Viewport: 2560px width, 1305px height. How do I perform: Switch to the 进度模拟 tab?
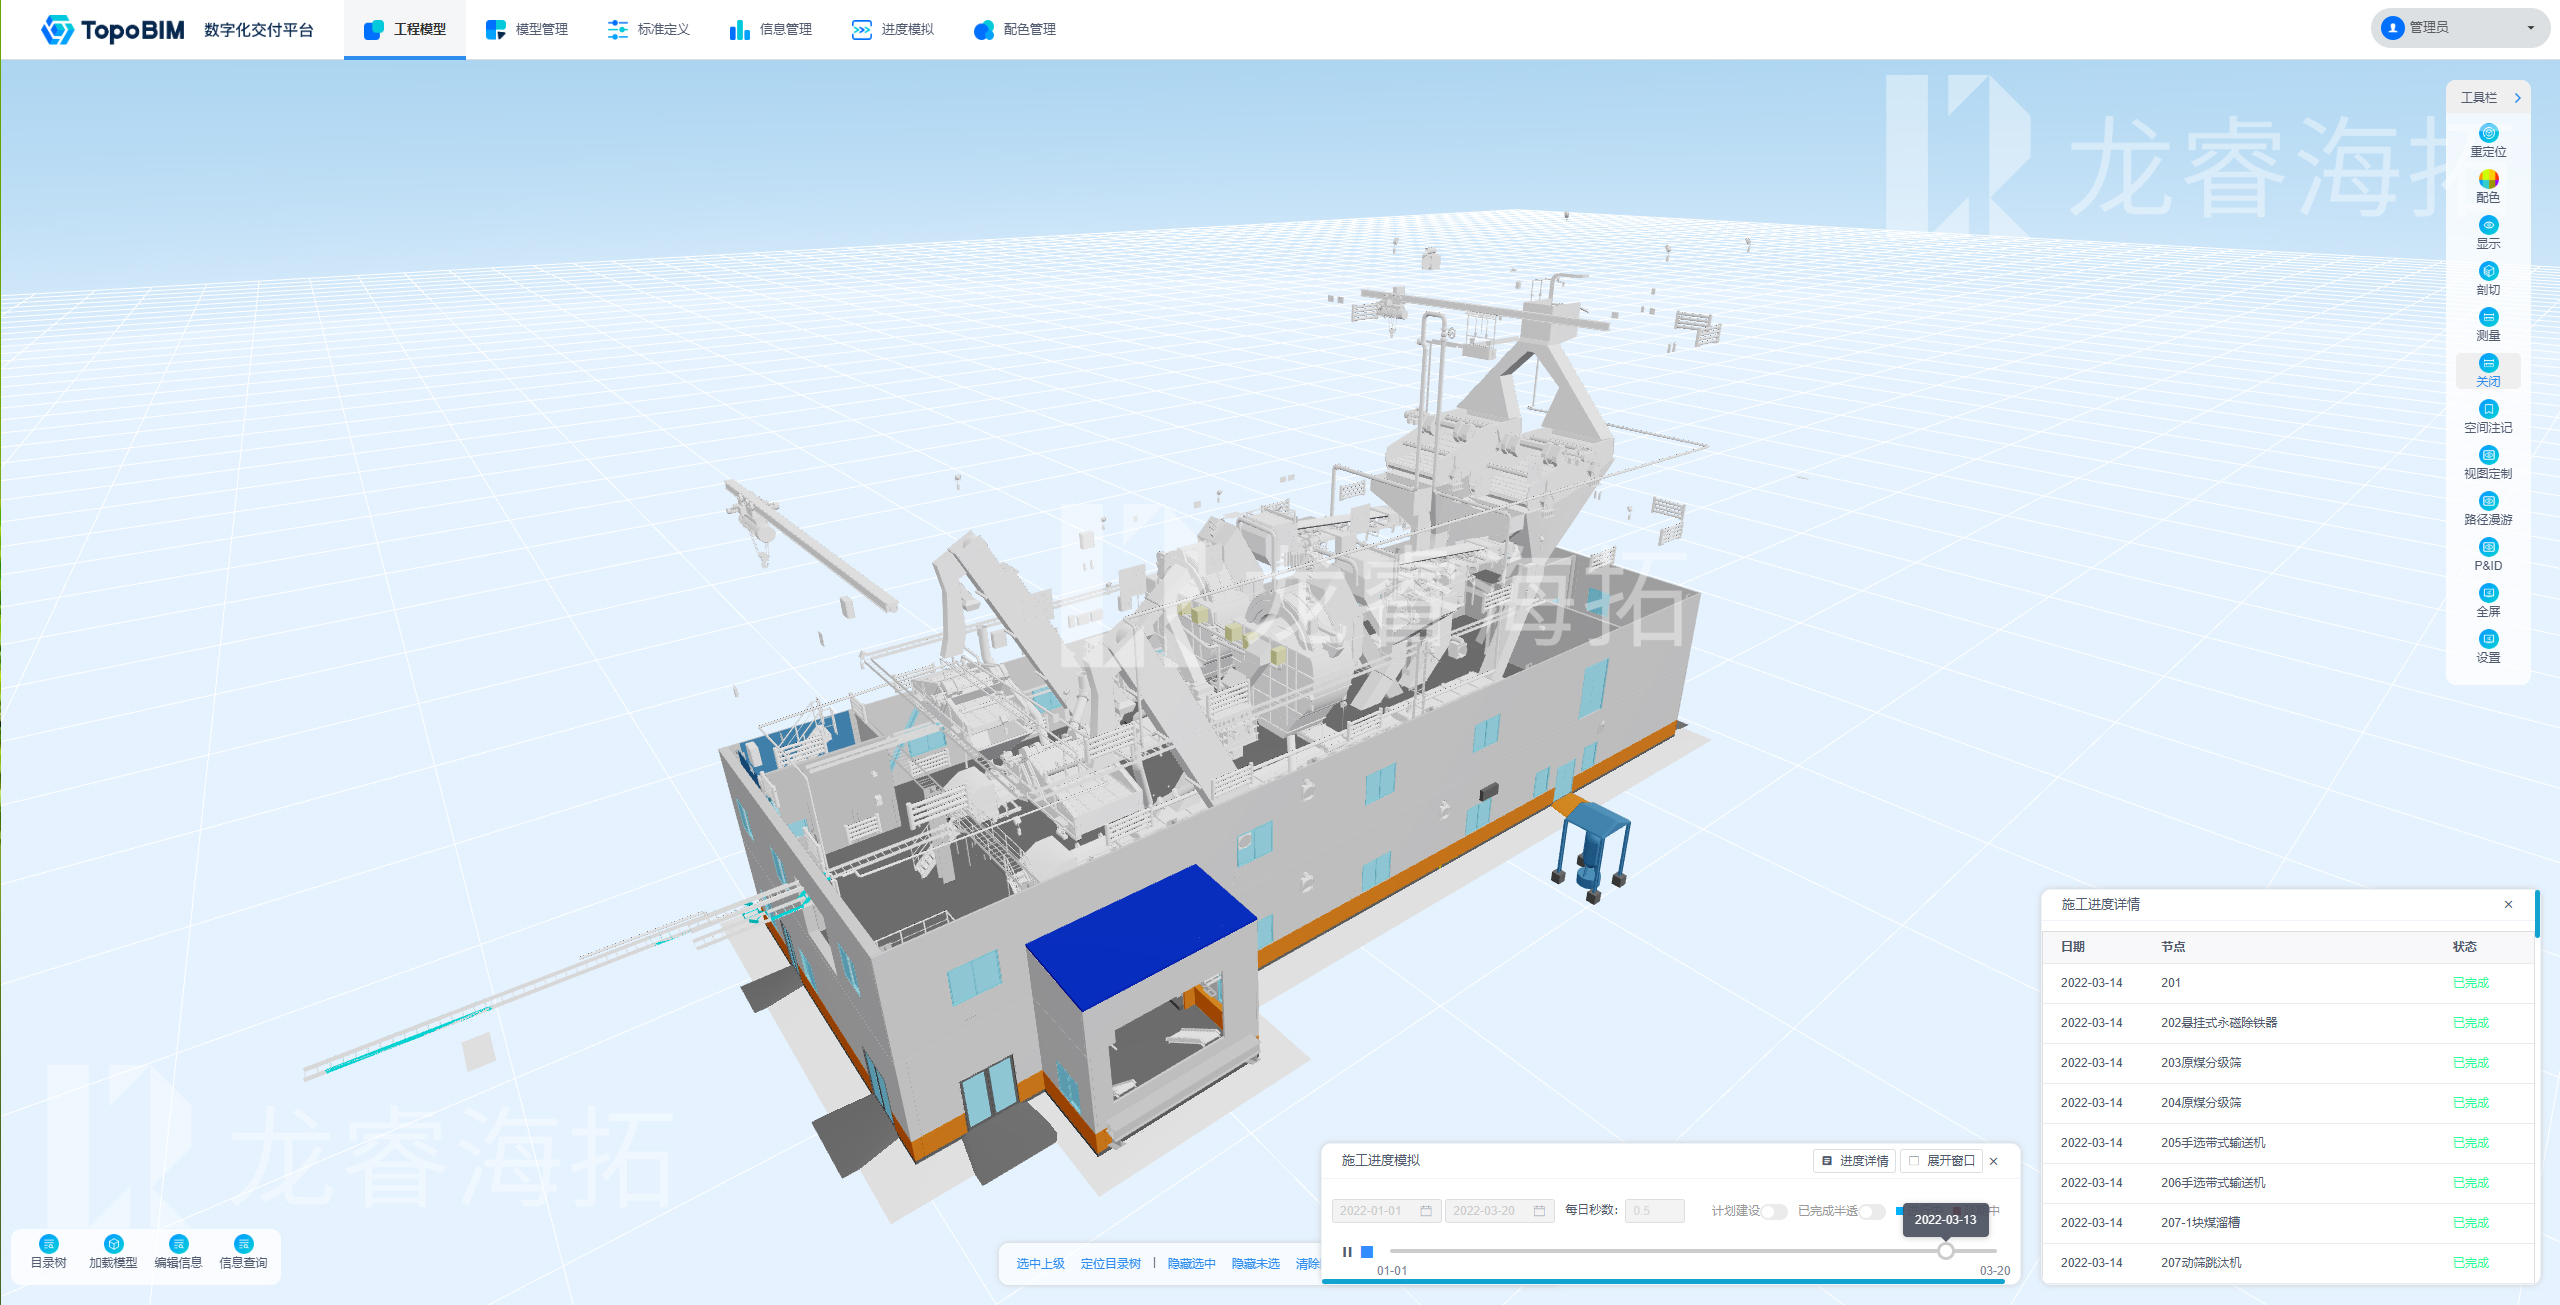893,30
